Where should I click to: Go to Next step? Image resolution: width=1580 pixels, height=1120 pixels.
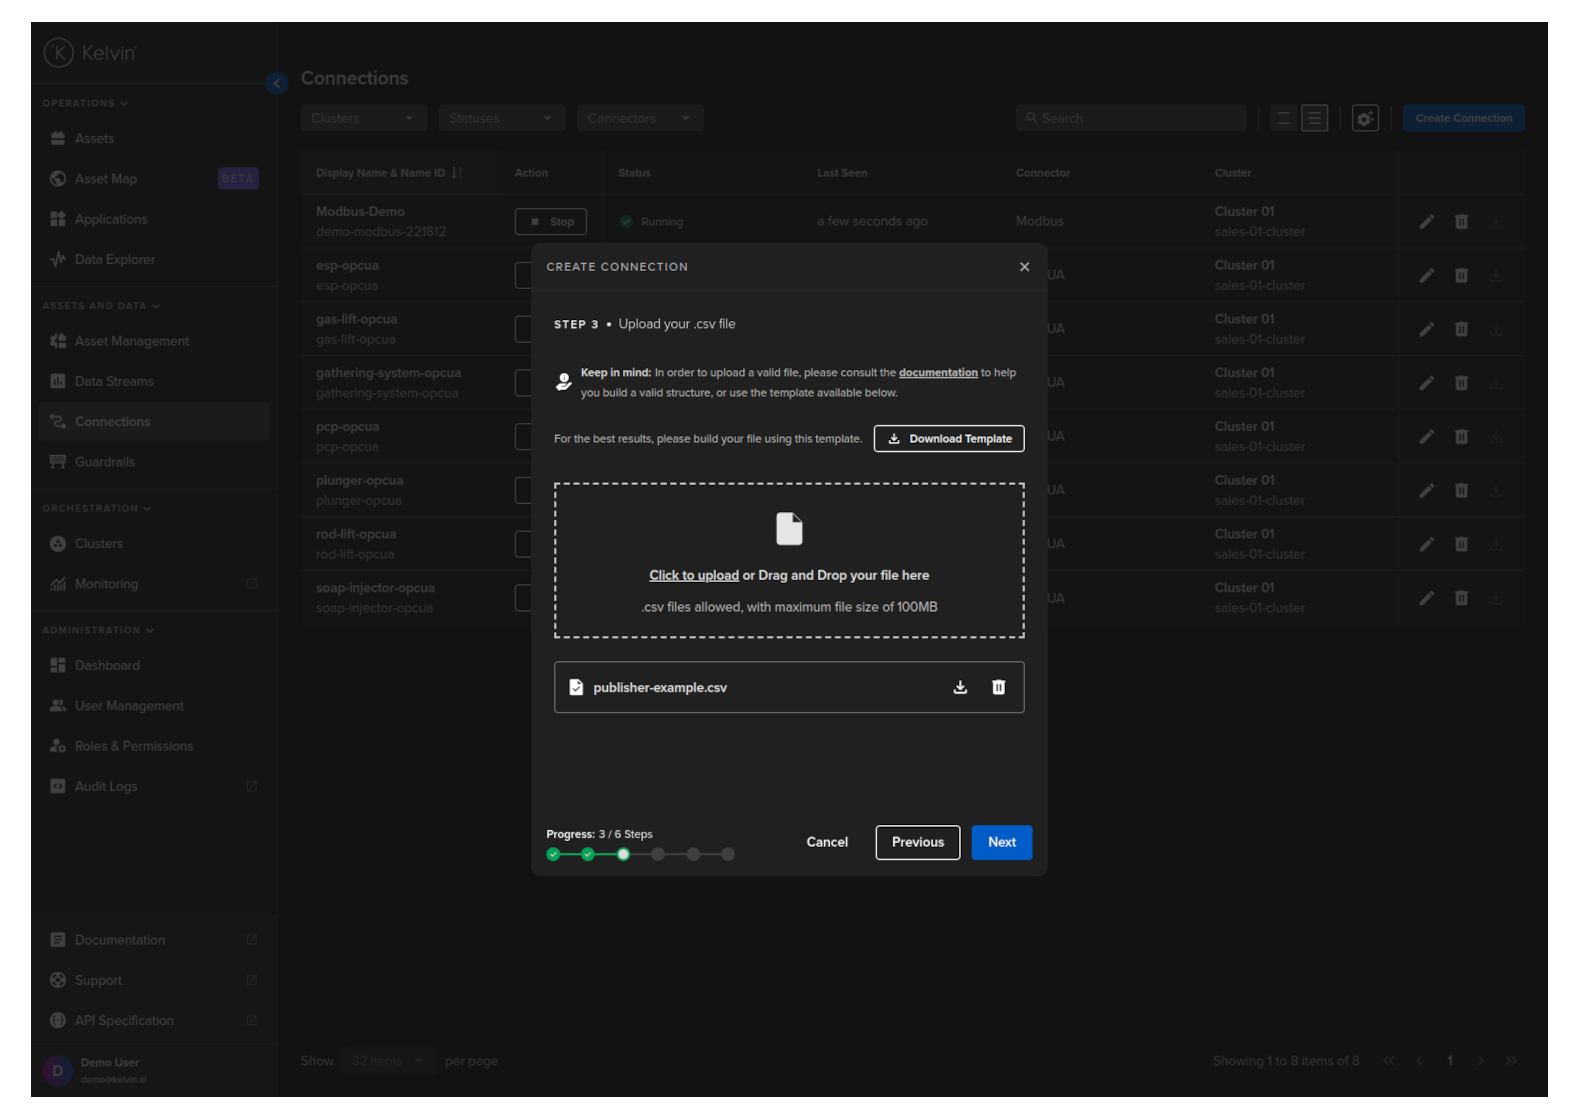point(1001,842)
